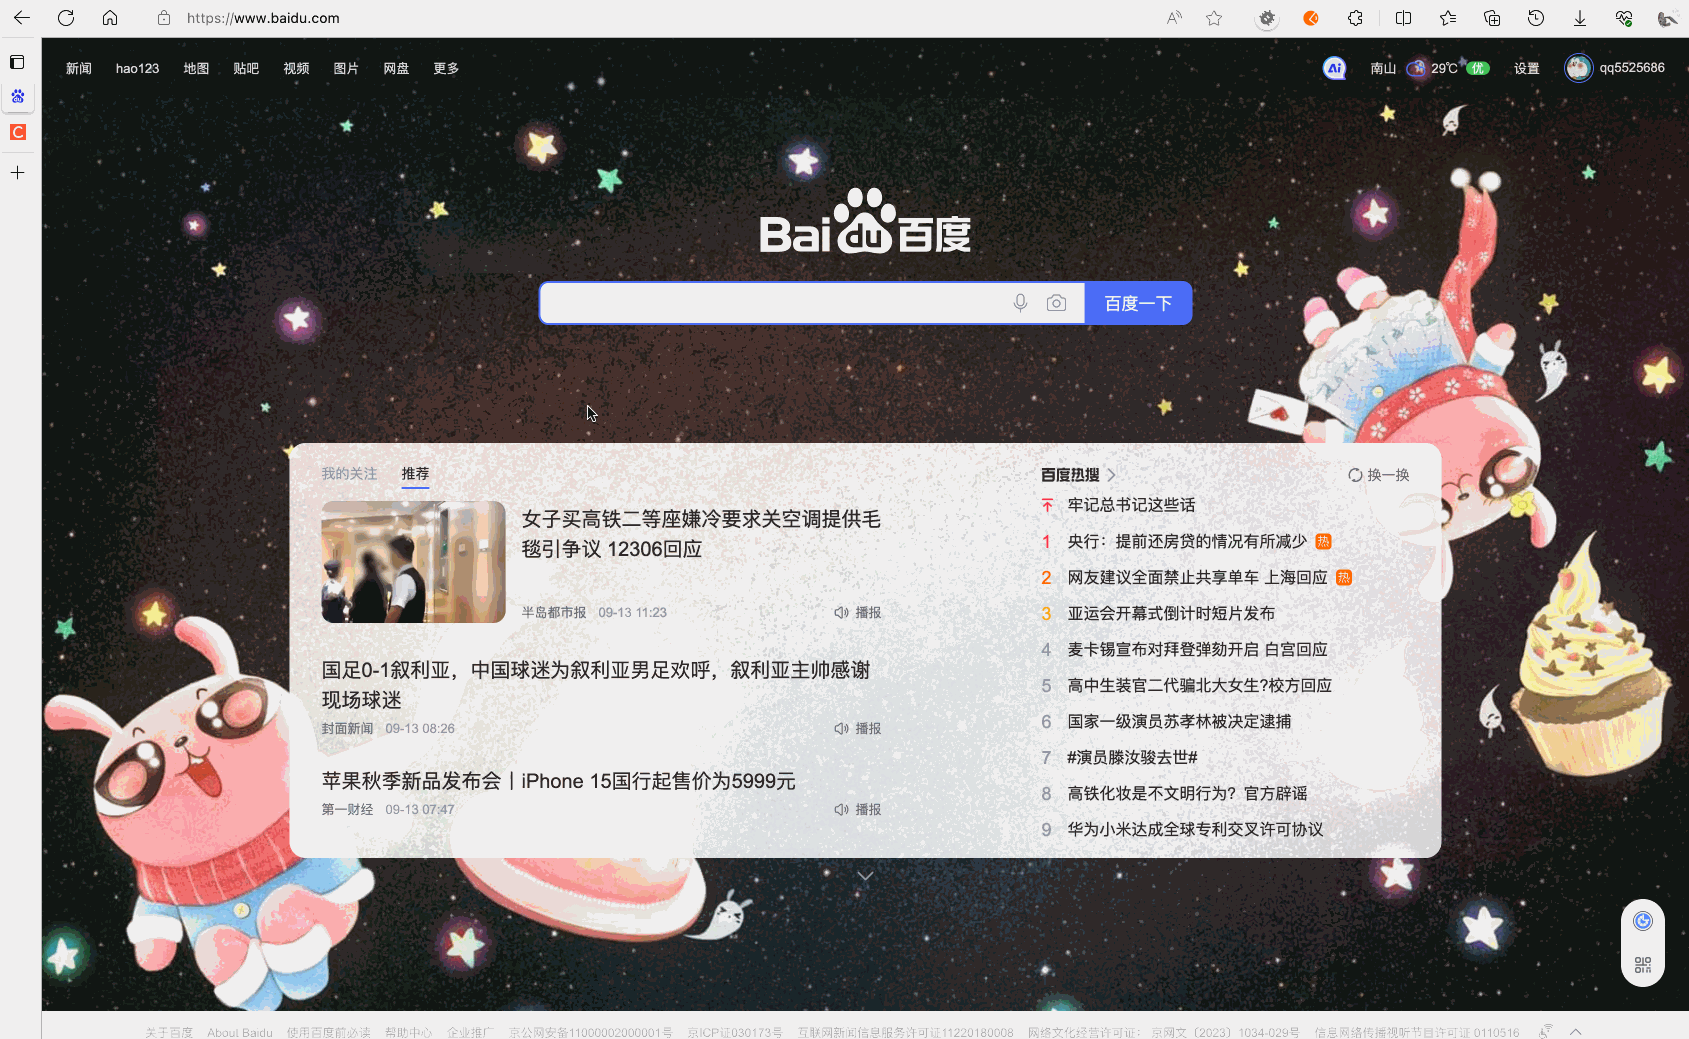Click the 百度一下 search button
1689x1039 pixels.
[x=1137, y=302]
